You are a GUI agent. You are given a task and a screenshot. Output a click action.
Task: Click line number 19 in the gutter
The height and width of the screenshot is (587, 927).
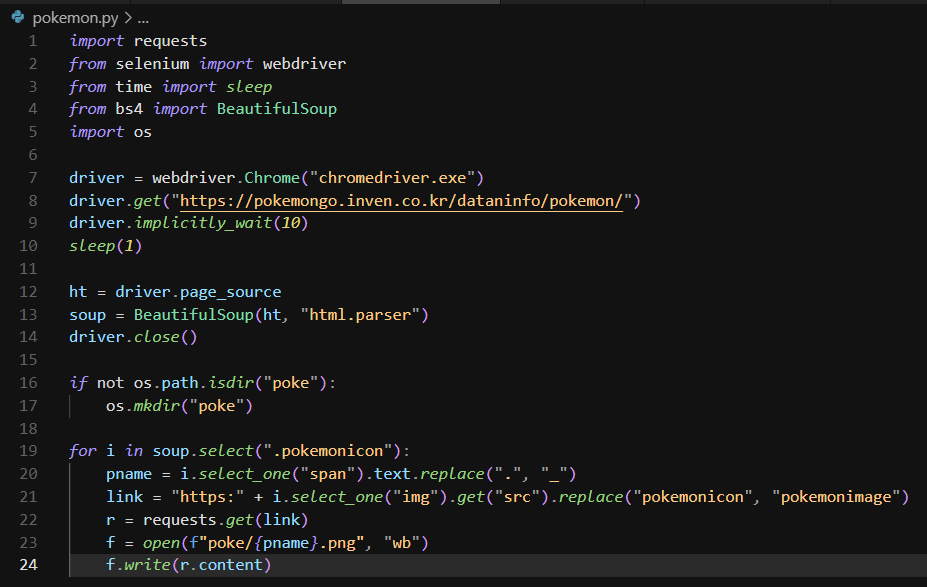pyautogui.click(x=29, y=451)
